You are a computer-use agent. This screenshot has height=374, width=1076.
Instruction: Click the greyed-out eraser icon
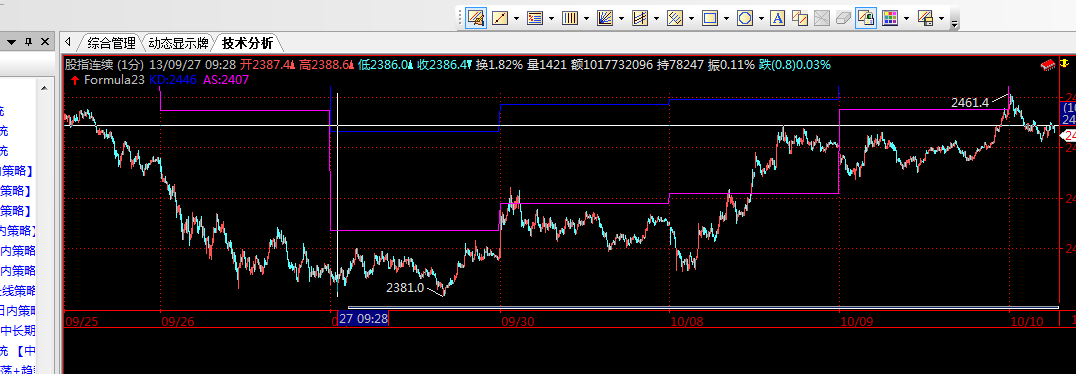click(x=843, y=18)
